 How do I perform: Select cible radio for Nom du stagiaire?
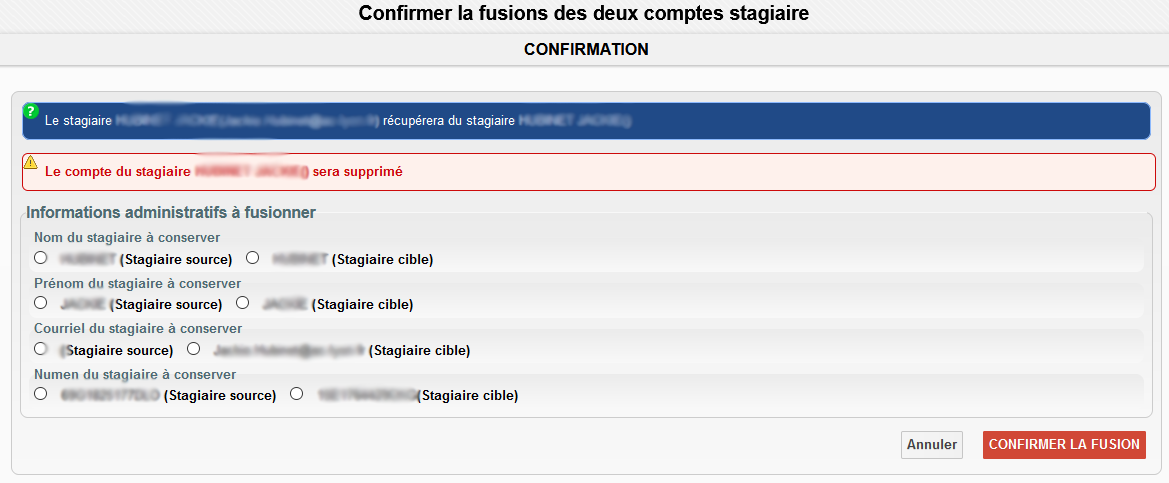click(253, 258)
